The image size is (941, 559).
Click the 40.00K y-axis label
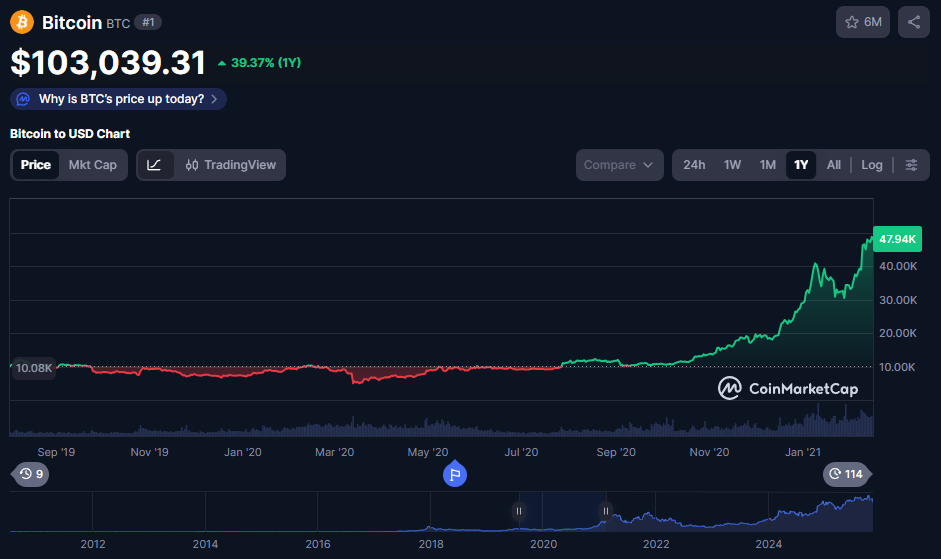click(x=898, y=266)
